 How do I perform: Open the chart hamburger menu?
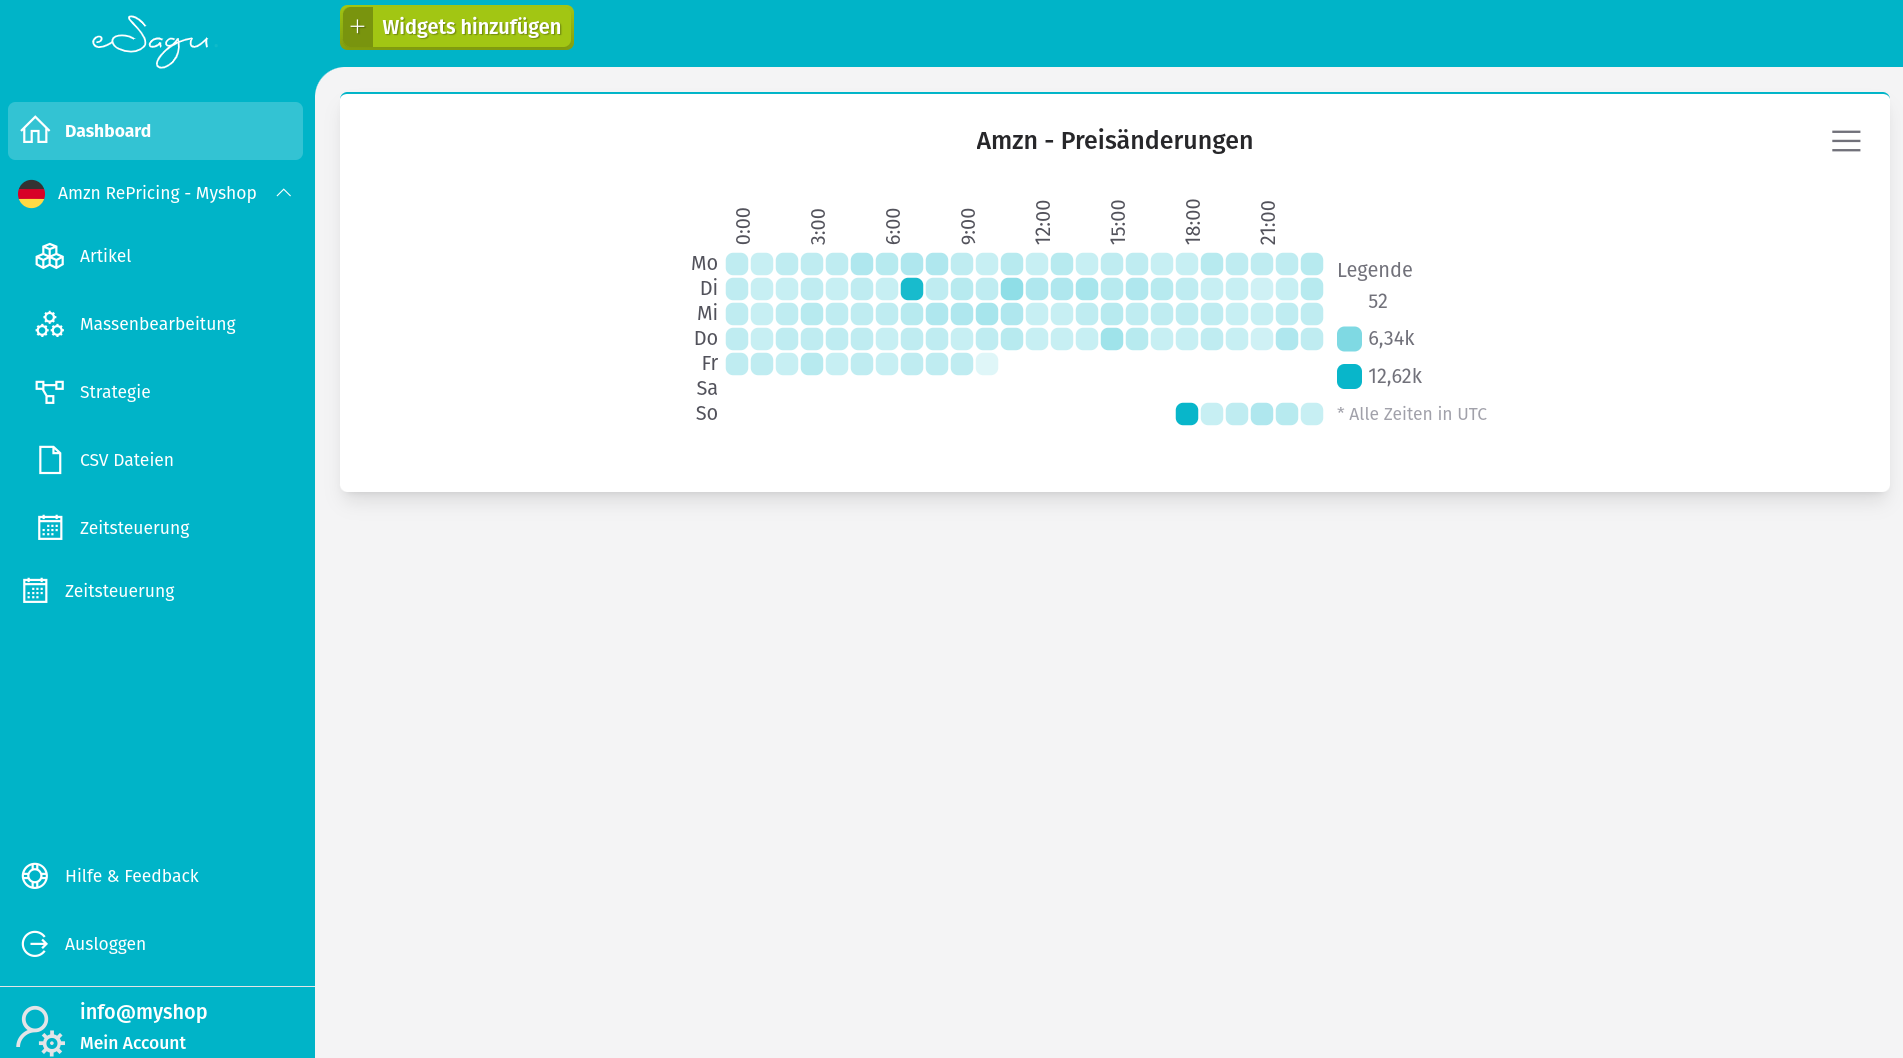click(x=1846, y=141)
